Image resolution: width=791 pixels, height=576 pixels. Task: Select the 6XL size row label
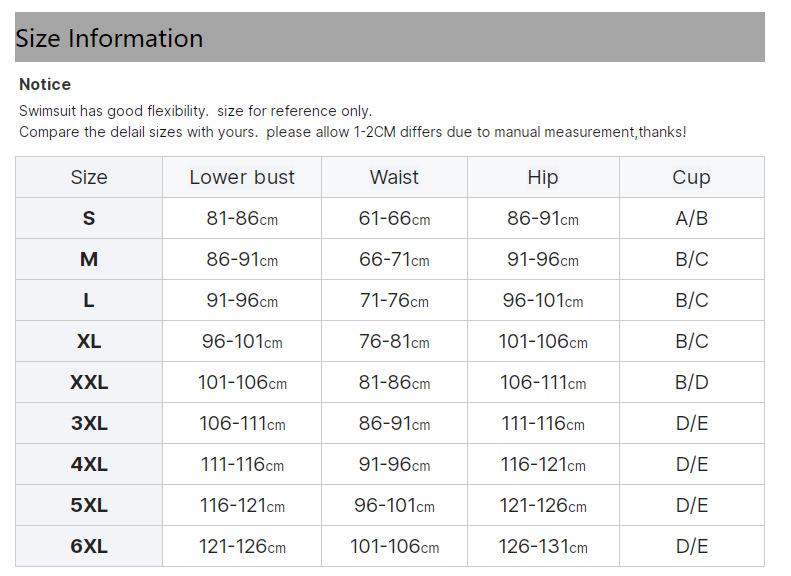tap(89, 547)
